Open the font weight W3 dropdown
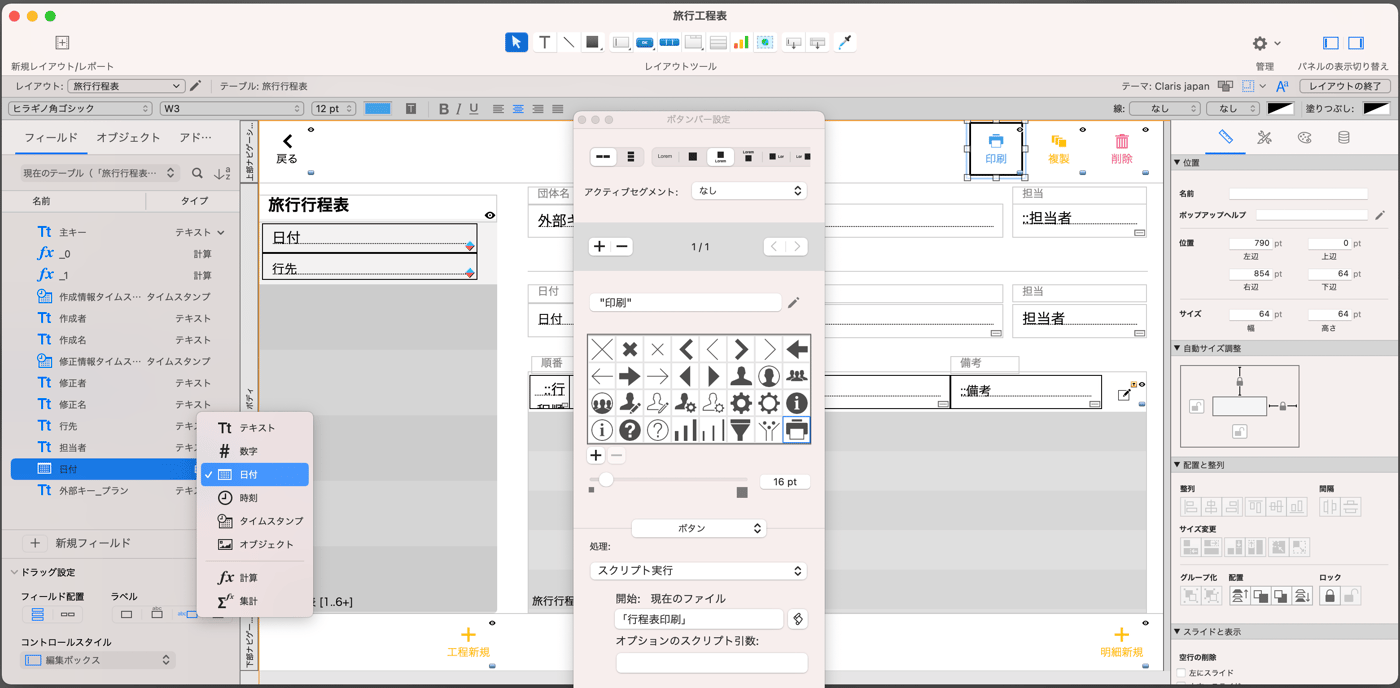This screenshot has height=688, width=1400. point(231,108)
